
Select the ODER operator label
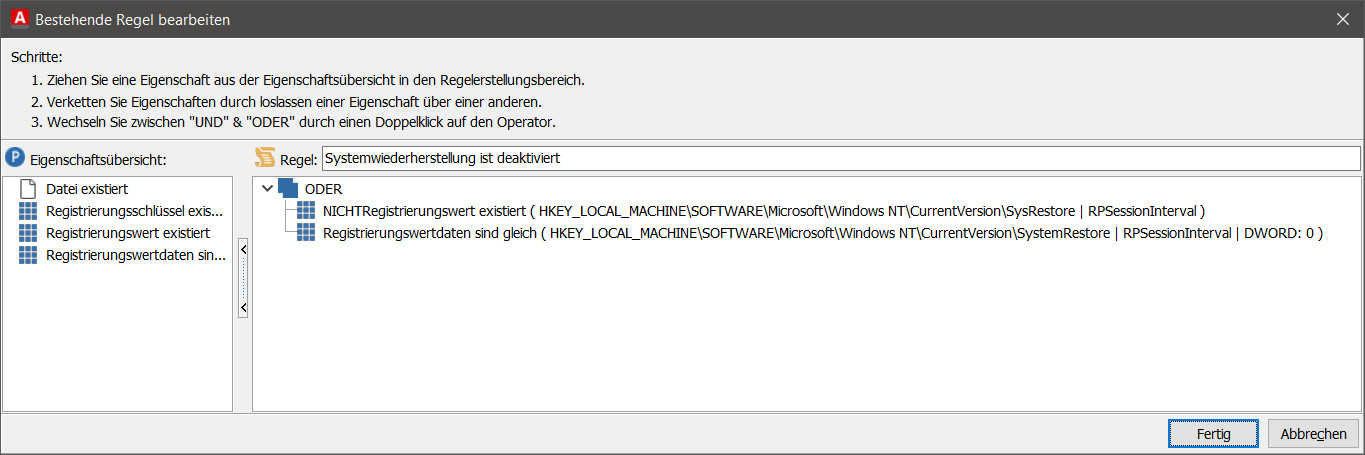pyautogui.click(x=323, y=188)
